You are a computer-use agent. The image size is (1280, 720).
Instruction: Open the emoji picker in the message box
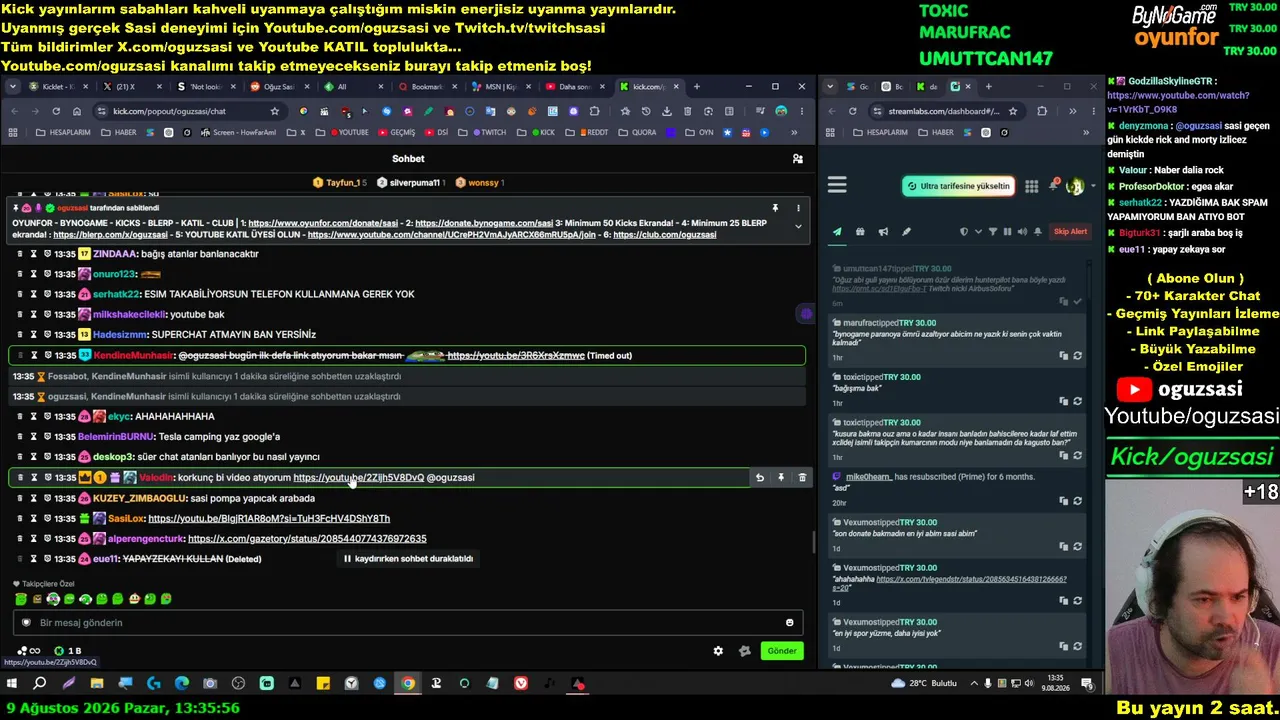pyautogui.click(x=789, y=623)
